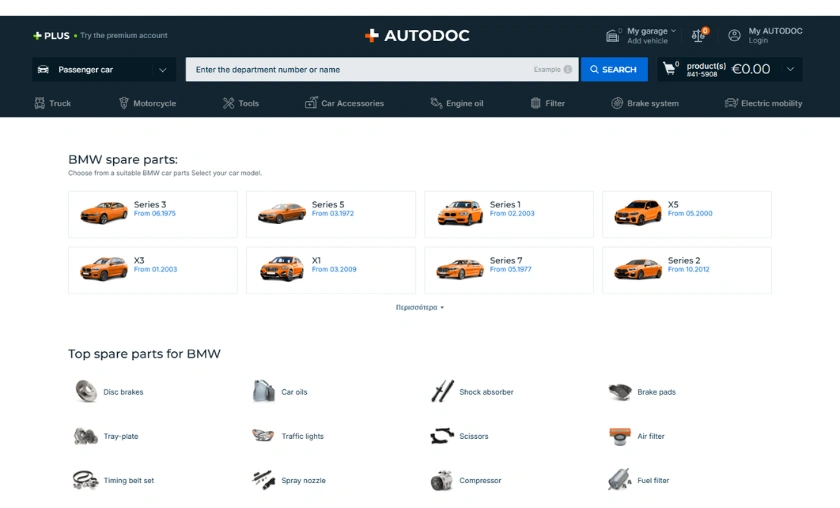
Task: Click the My AUTODOC user icon
Action: tap(734, 35)
